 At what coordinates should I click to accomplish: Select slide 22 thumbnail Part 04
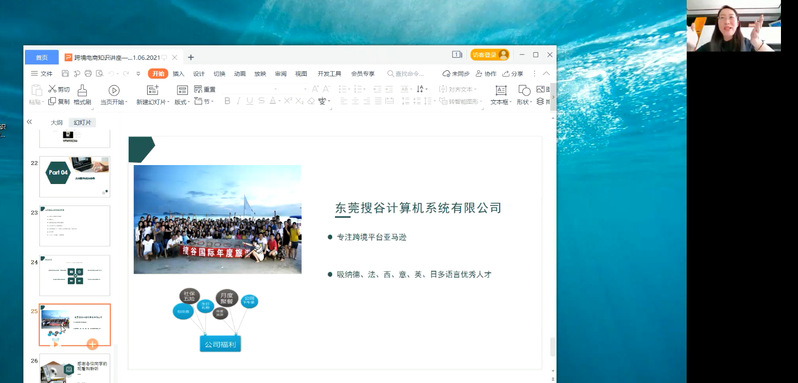[75, 176]
